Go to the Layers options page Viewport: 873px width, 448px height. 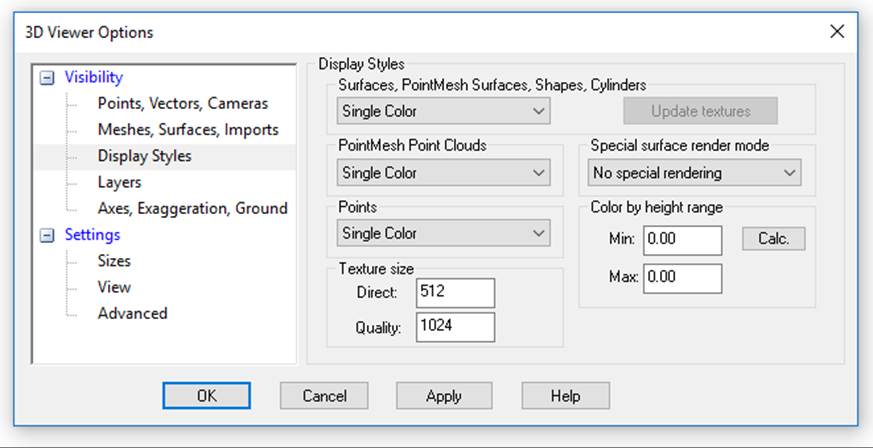click(x=119, y=182)
